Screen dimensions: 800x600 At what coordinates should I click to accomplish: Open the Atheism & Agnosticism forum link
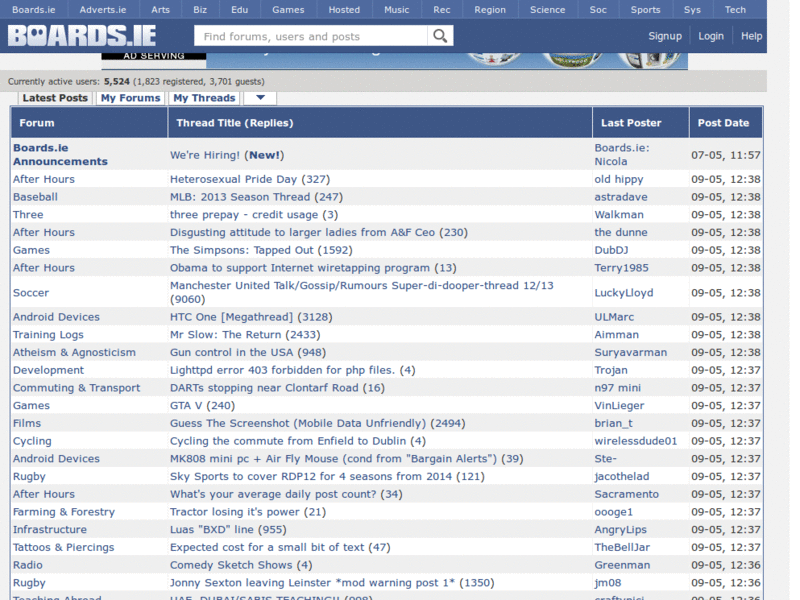coord(74,353)
